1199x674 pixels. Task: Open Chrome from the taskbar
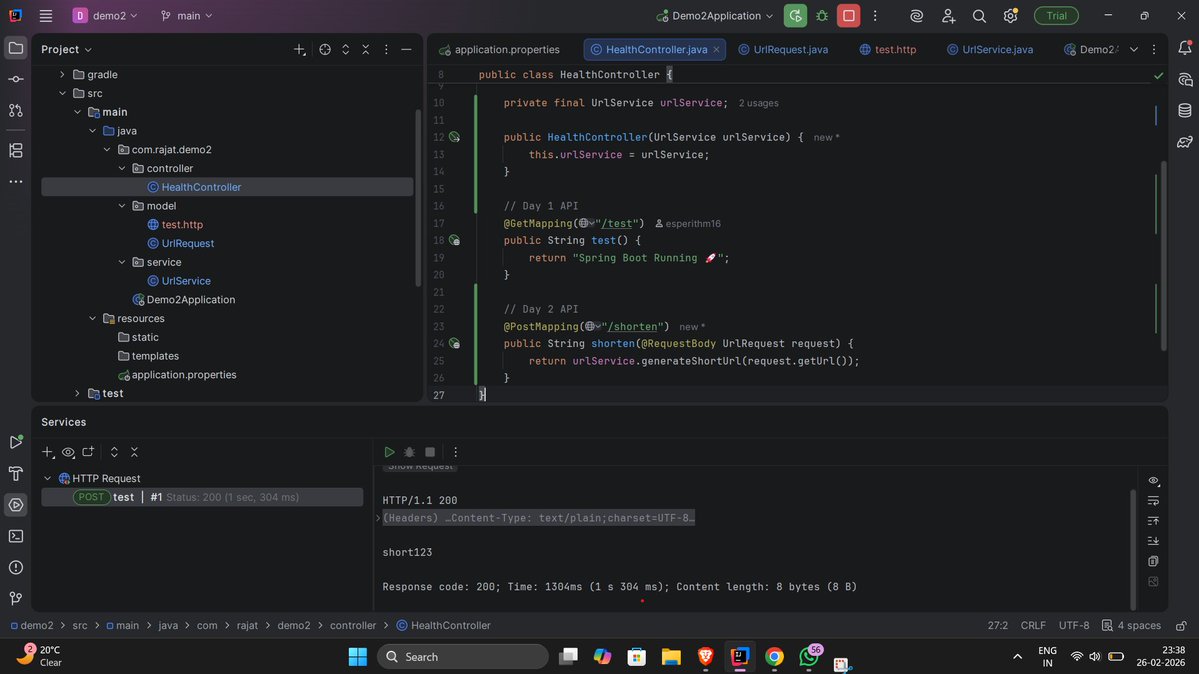coord(774,656)
